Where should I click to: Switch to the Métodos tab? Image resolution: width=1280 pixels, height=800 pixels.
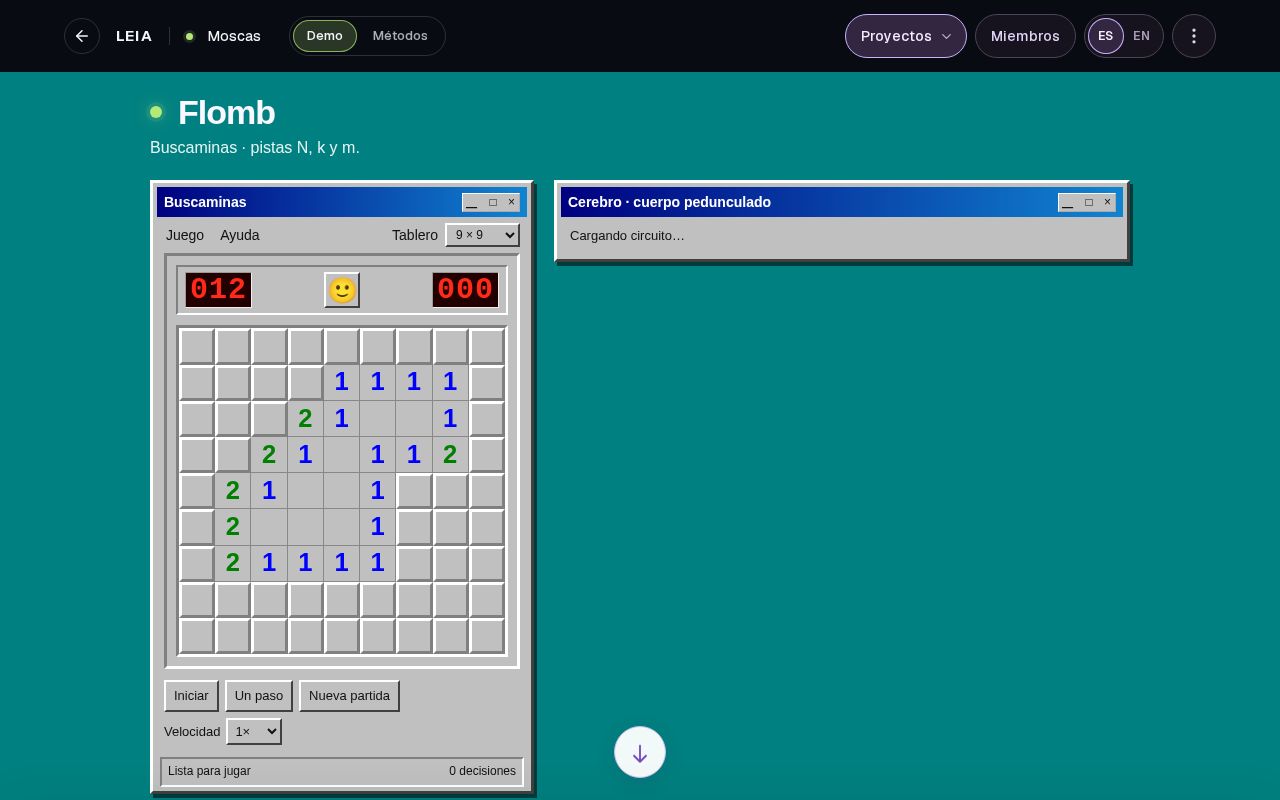point(400,36)
